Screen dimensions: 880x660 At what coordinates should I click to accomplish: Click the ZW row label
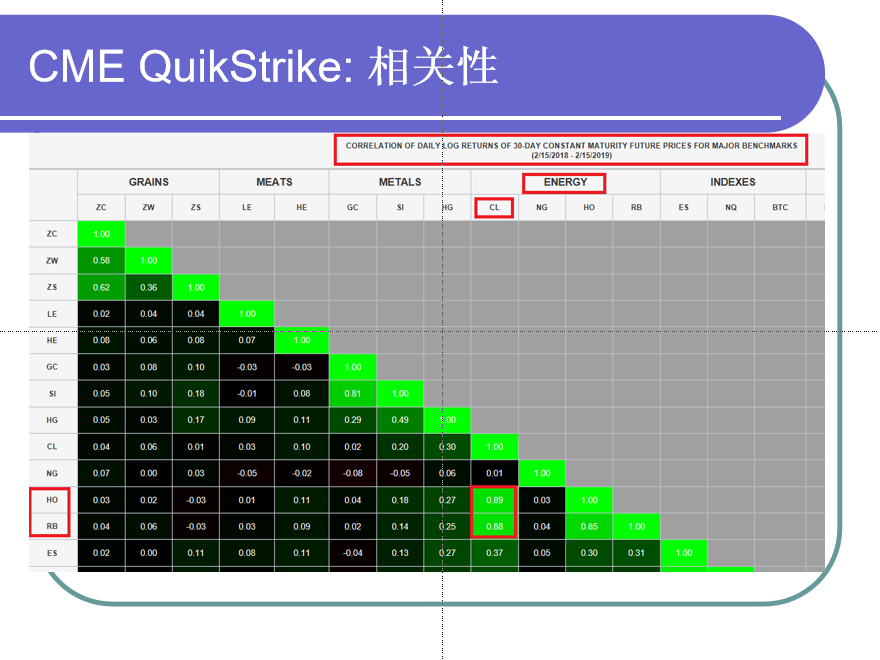point(52,260)
